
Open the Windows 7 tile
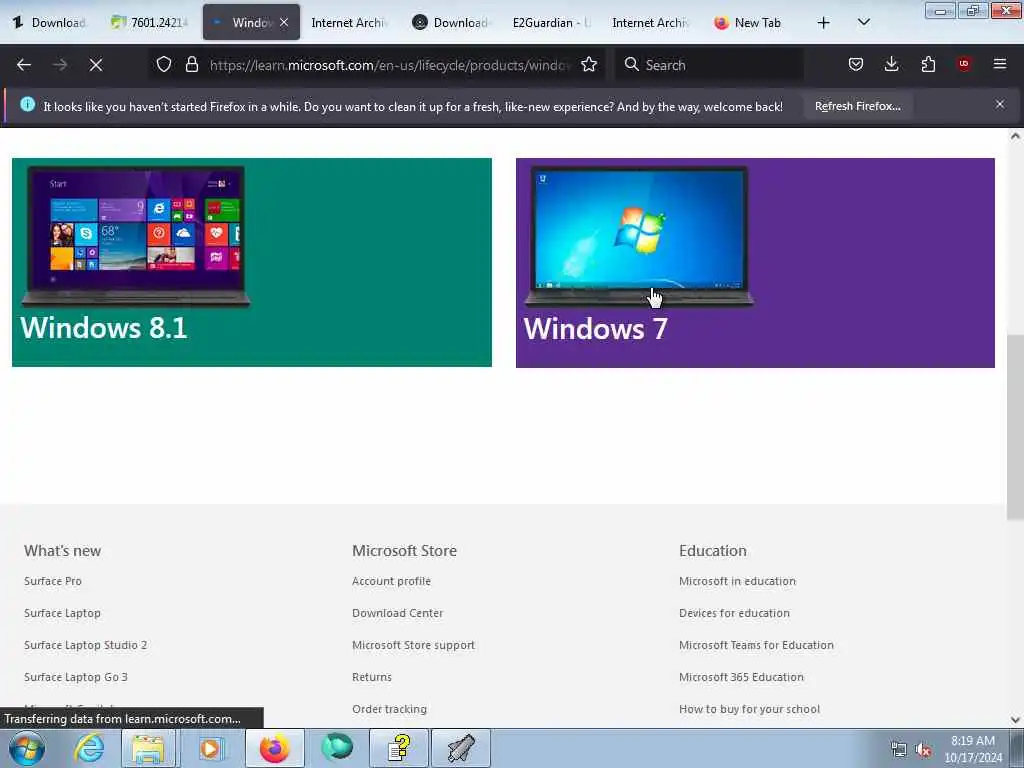coord(755,263)
